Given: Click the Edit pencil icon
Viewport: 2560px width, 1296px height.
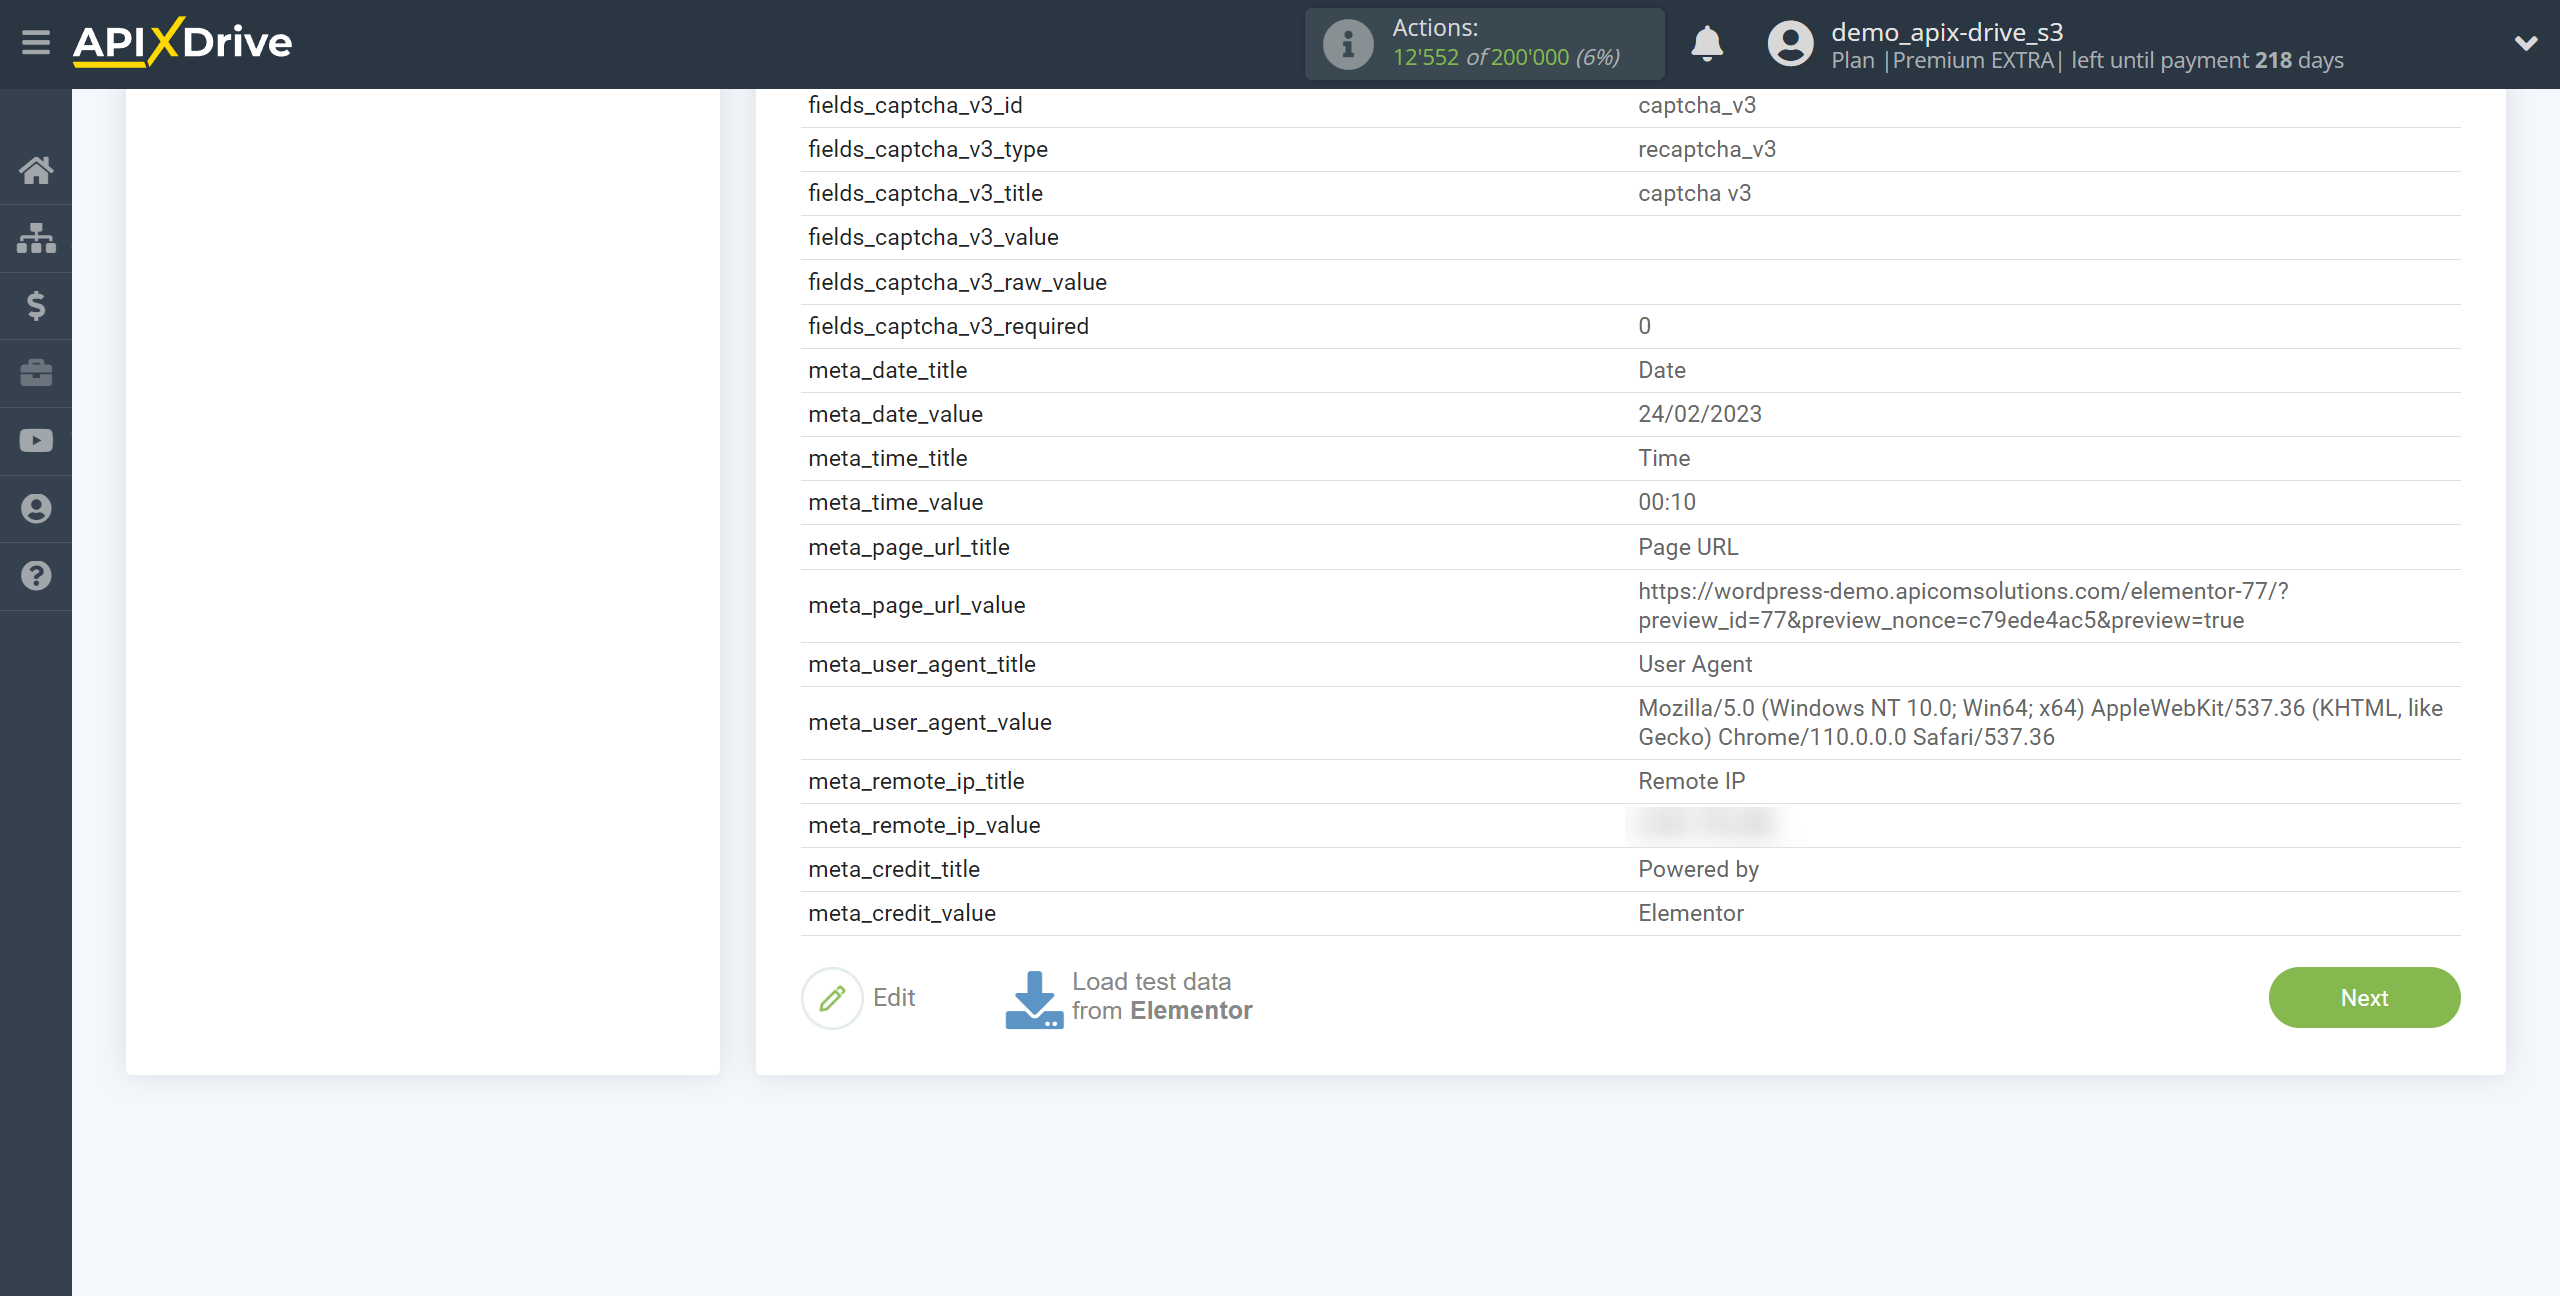Looking at the screenshot, I should point(832,998).
